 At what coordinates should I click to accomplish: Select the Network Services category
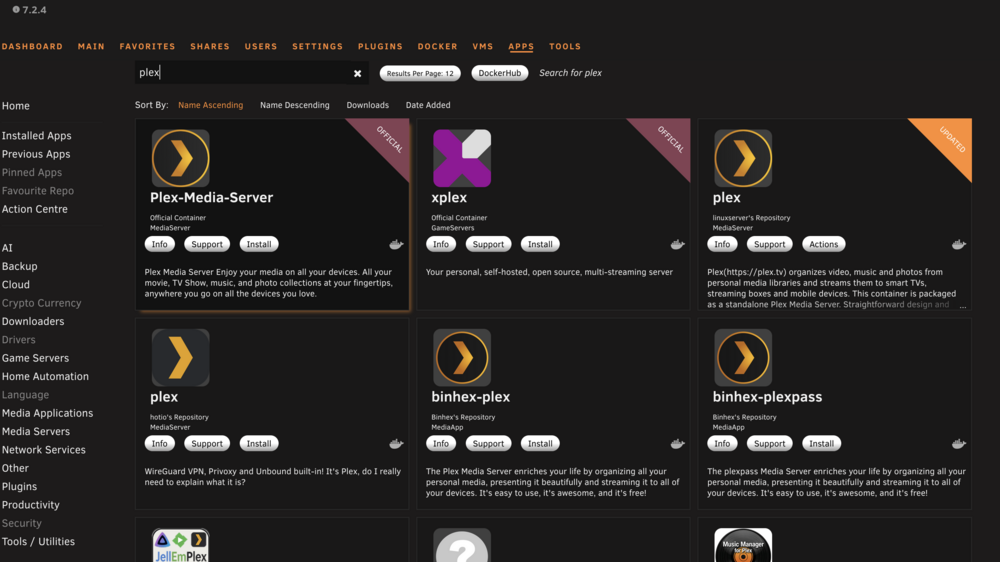43,450
